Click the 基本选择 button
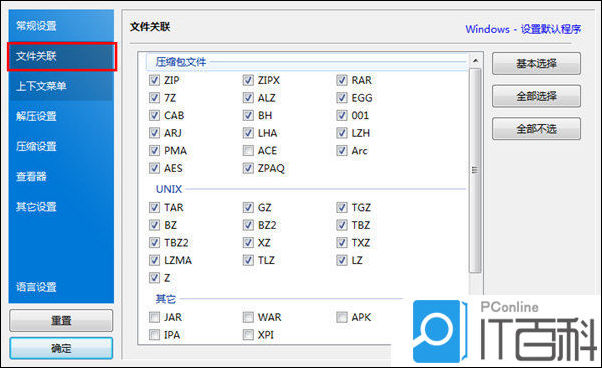The image size is (602, 368). point(536,64)
